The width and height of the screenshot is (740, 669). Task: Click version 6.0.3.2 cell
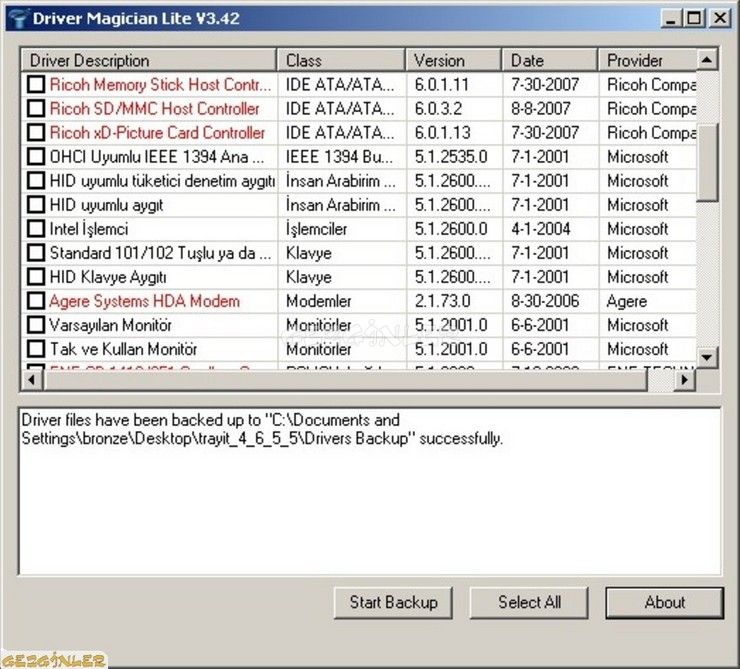pyautogui.click(x=438, y=109)
